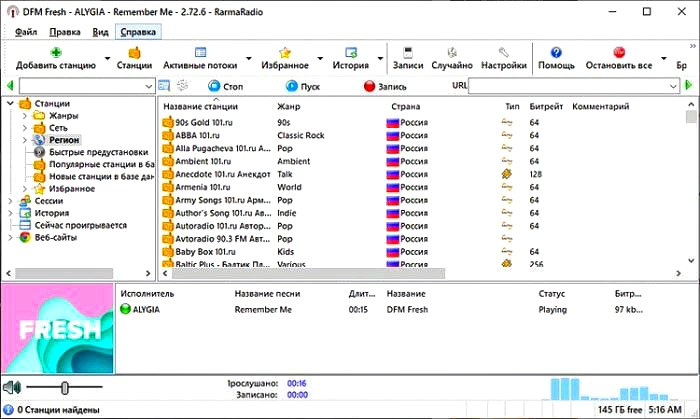The height and width of the screenshot is (419, 700).
Task: Sort by Страна column header
Action: (x=405, y=106)
